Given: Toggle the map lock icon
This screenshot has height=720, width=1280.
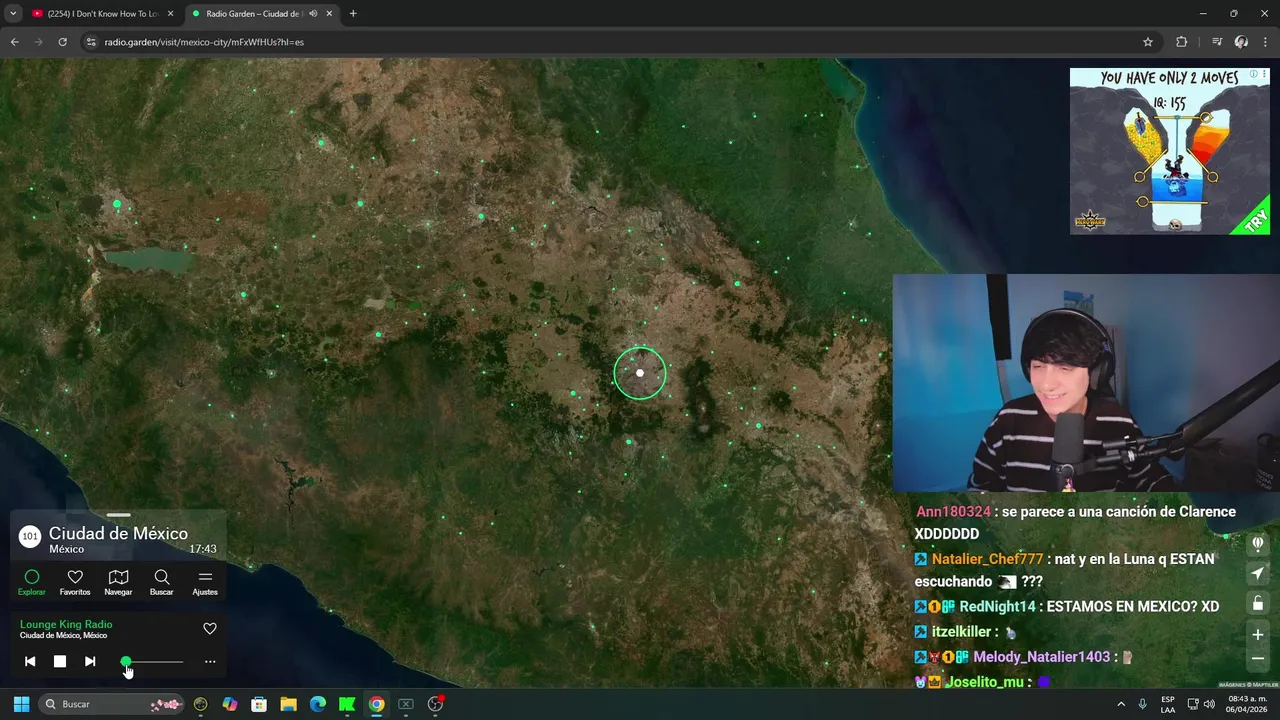Looking at the screenshot, I should [1258, 603].
